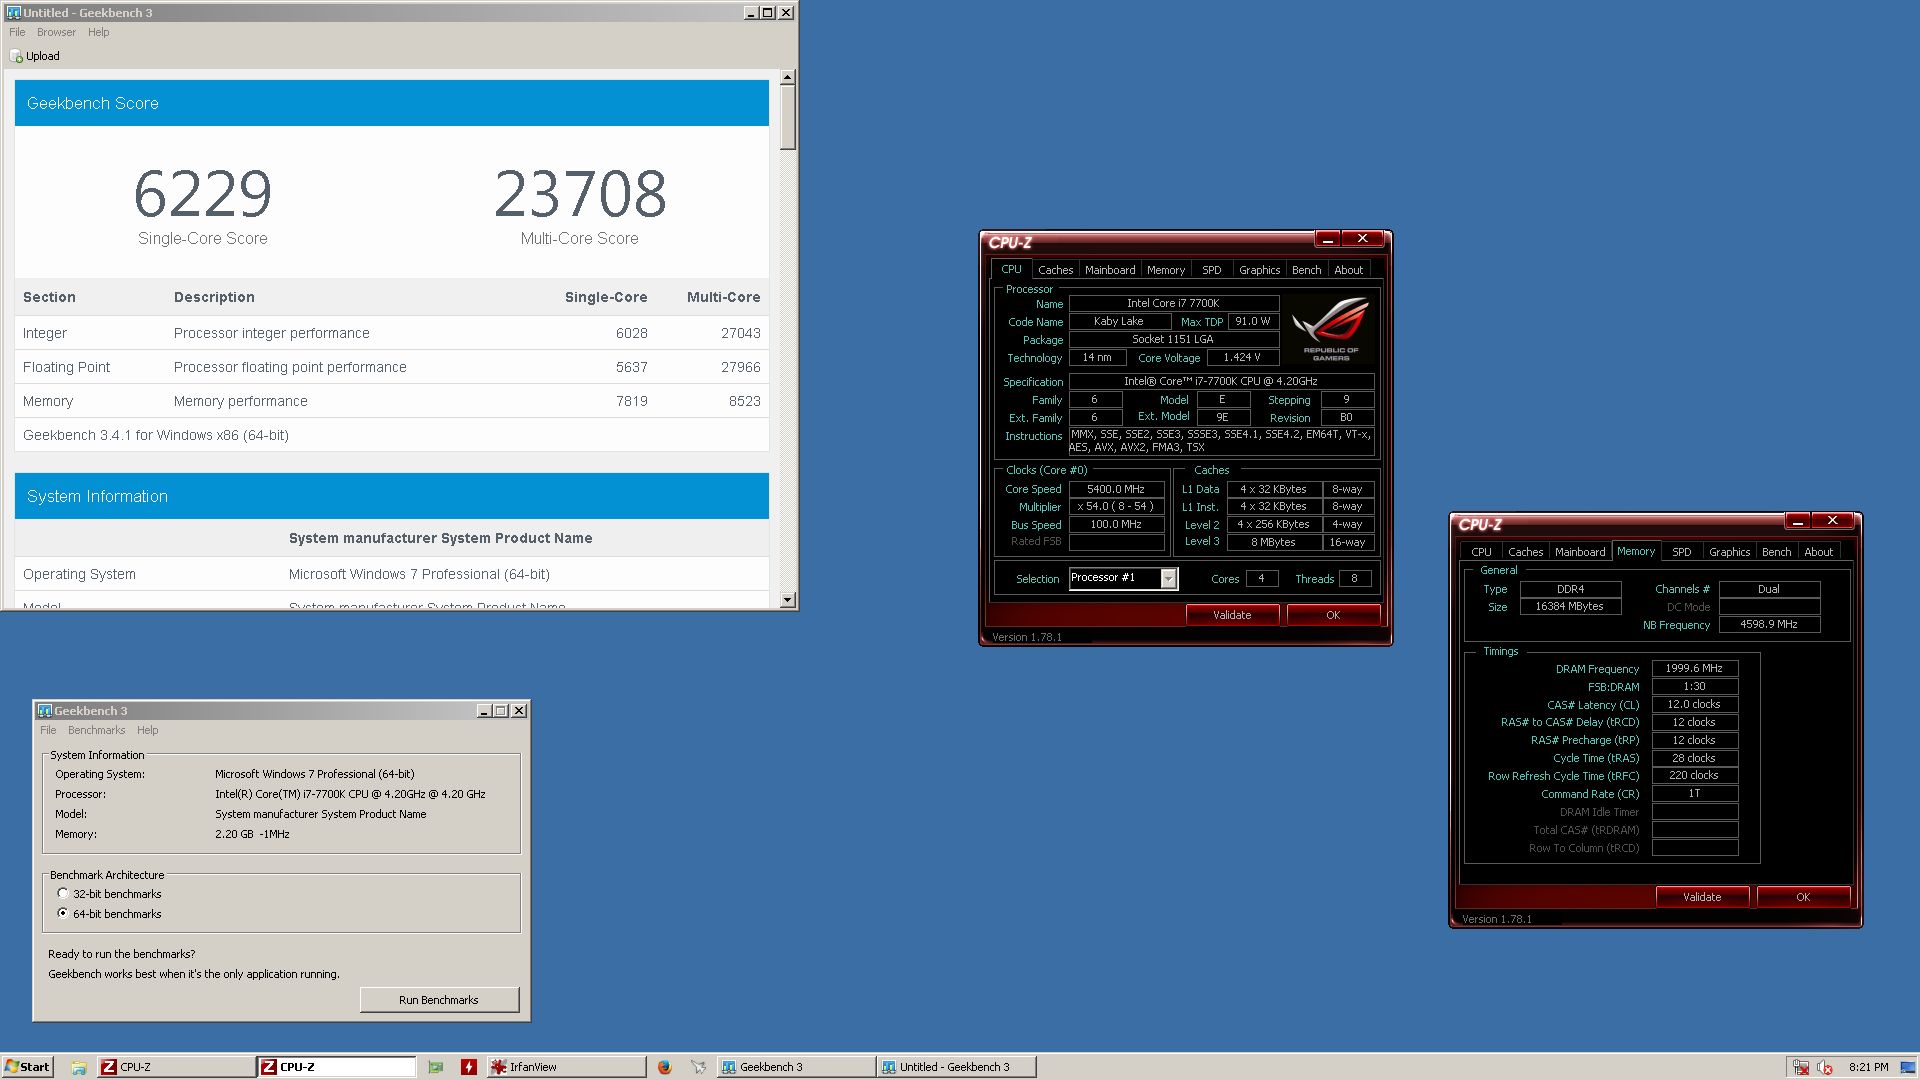
Task: Click the scroll up arrow in Geekbench results
Action: 788,77
